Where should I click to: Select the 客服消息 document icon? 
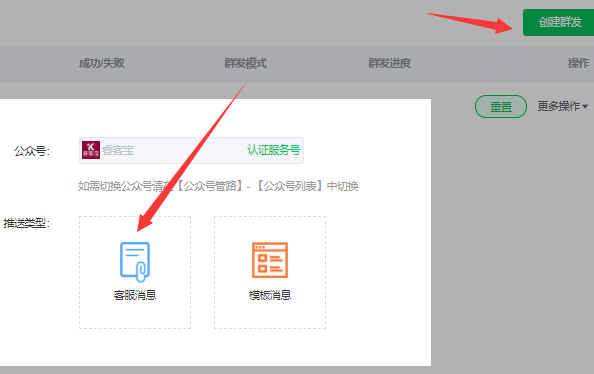click(135, 262)
